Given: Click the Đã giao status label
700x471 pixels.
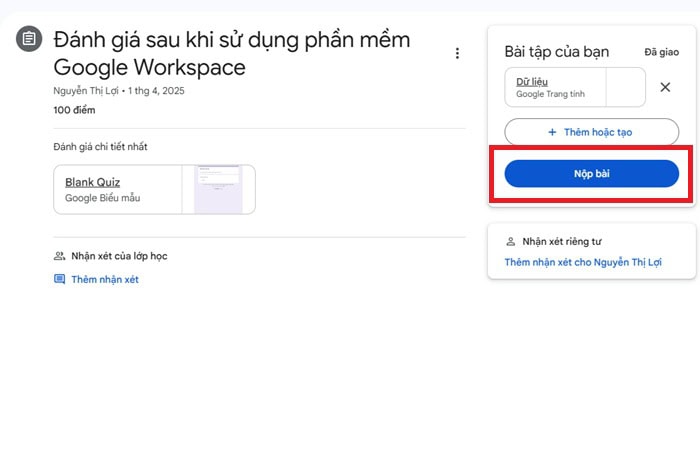Looking at the screenshot, I should coord(661,51).
